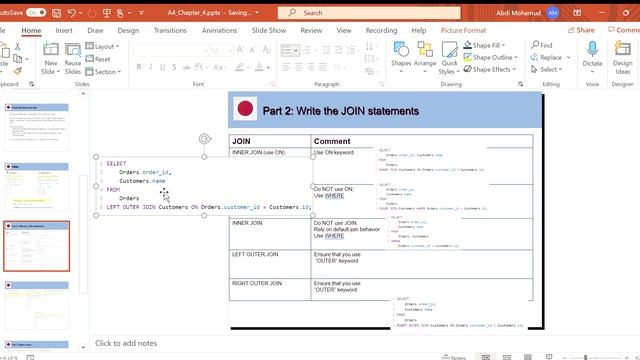This screenshot has height=360, width=640.
Task: Click to add notes area
Action: click(126, 343)
